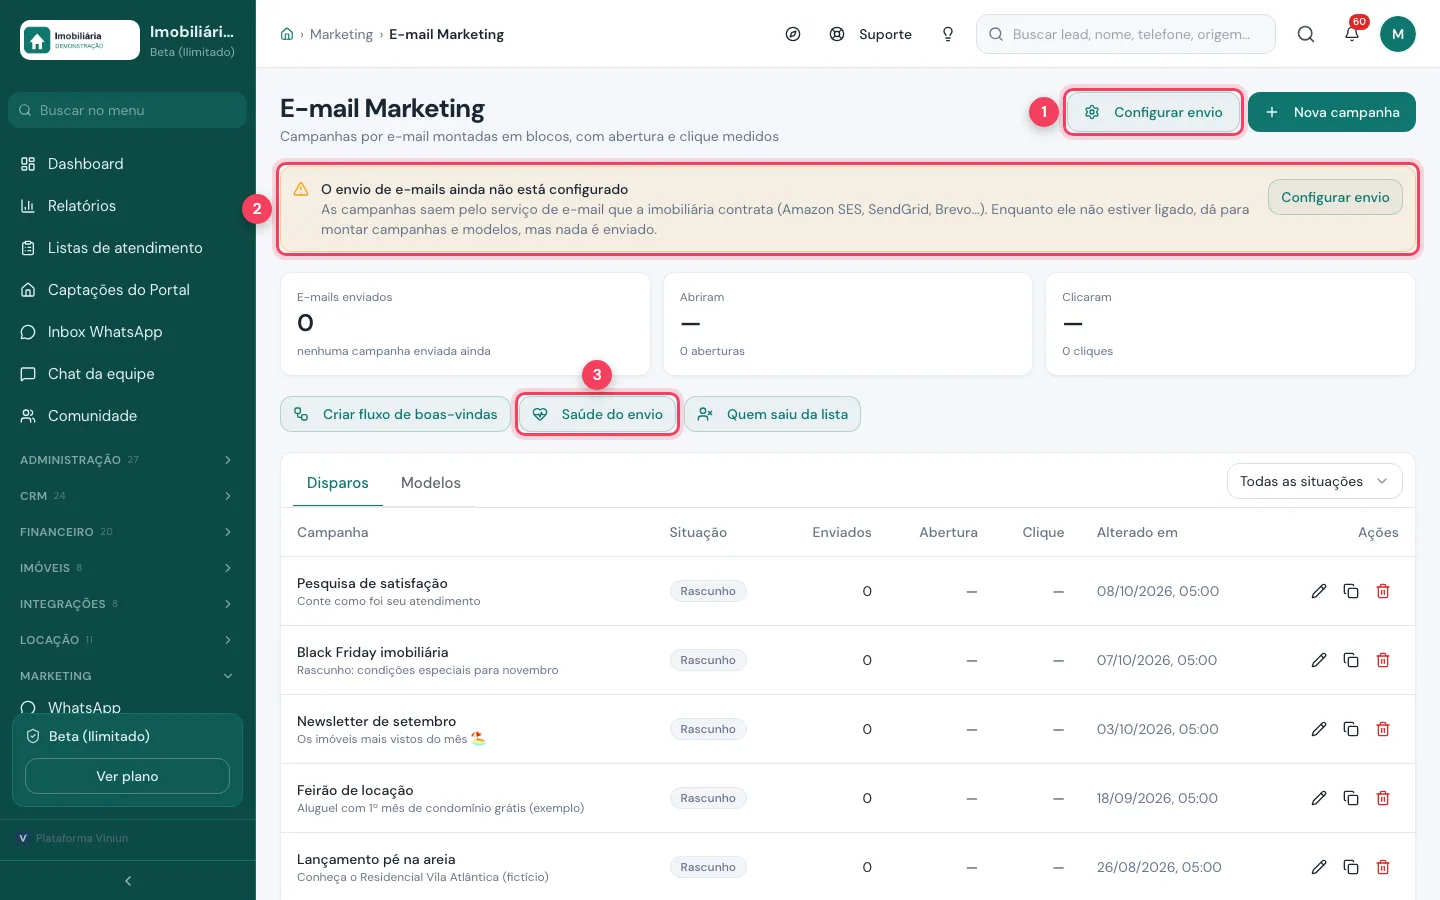Edit the Pesquisa de satisfação campaign
Screen dimensions: 1440x900
(x=1319, y=591)
